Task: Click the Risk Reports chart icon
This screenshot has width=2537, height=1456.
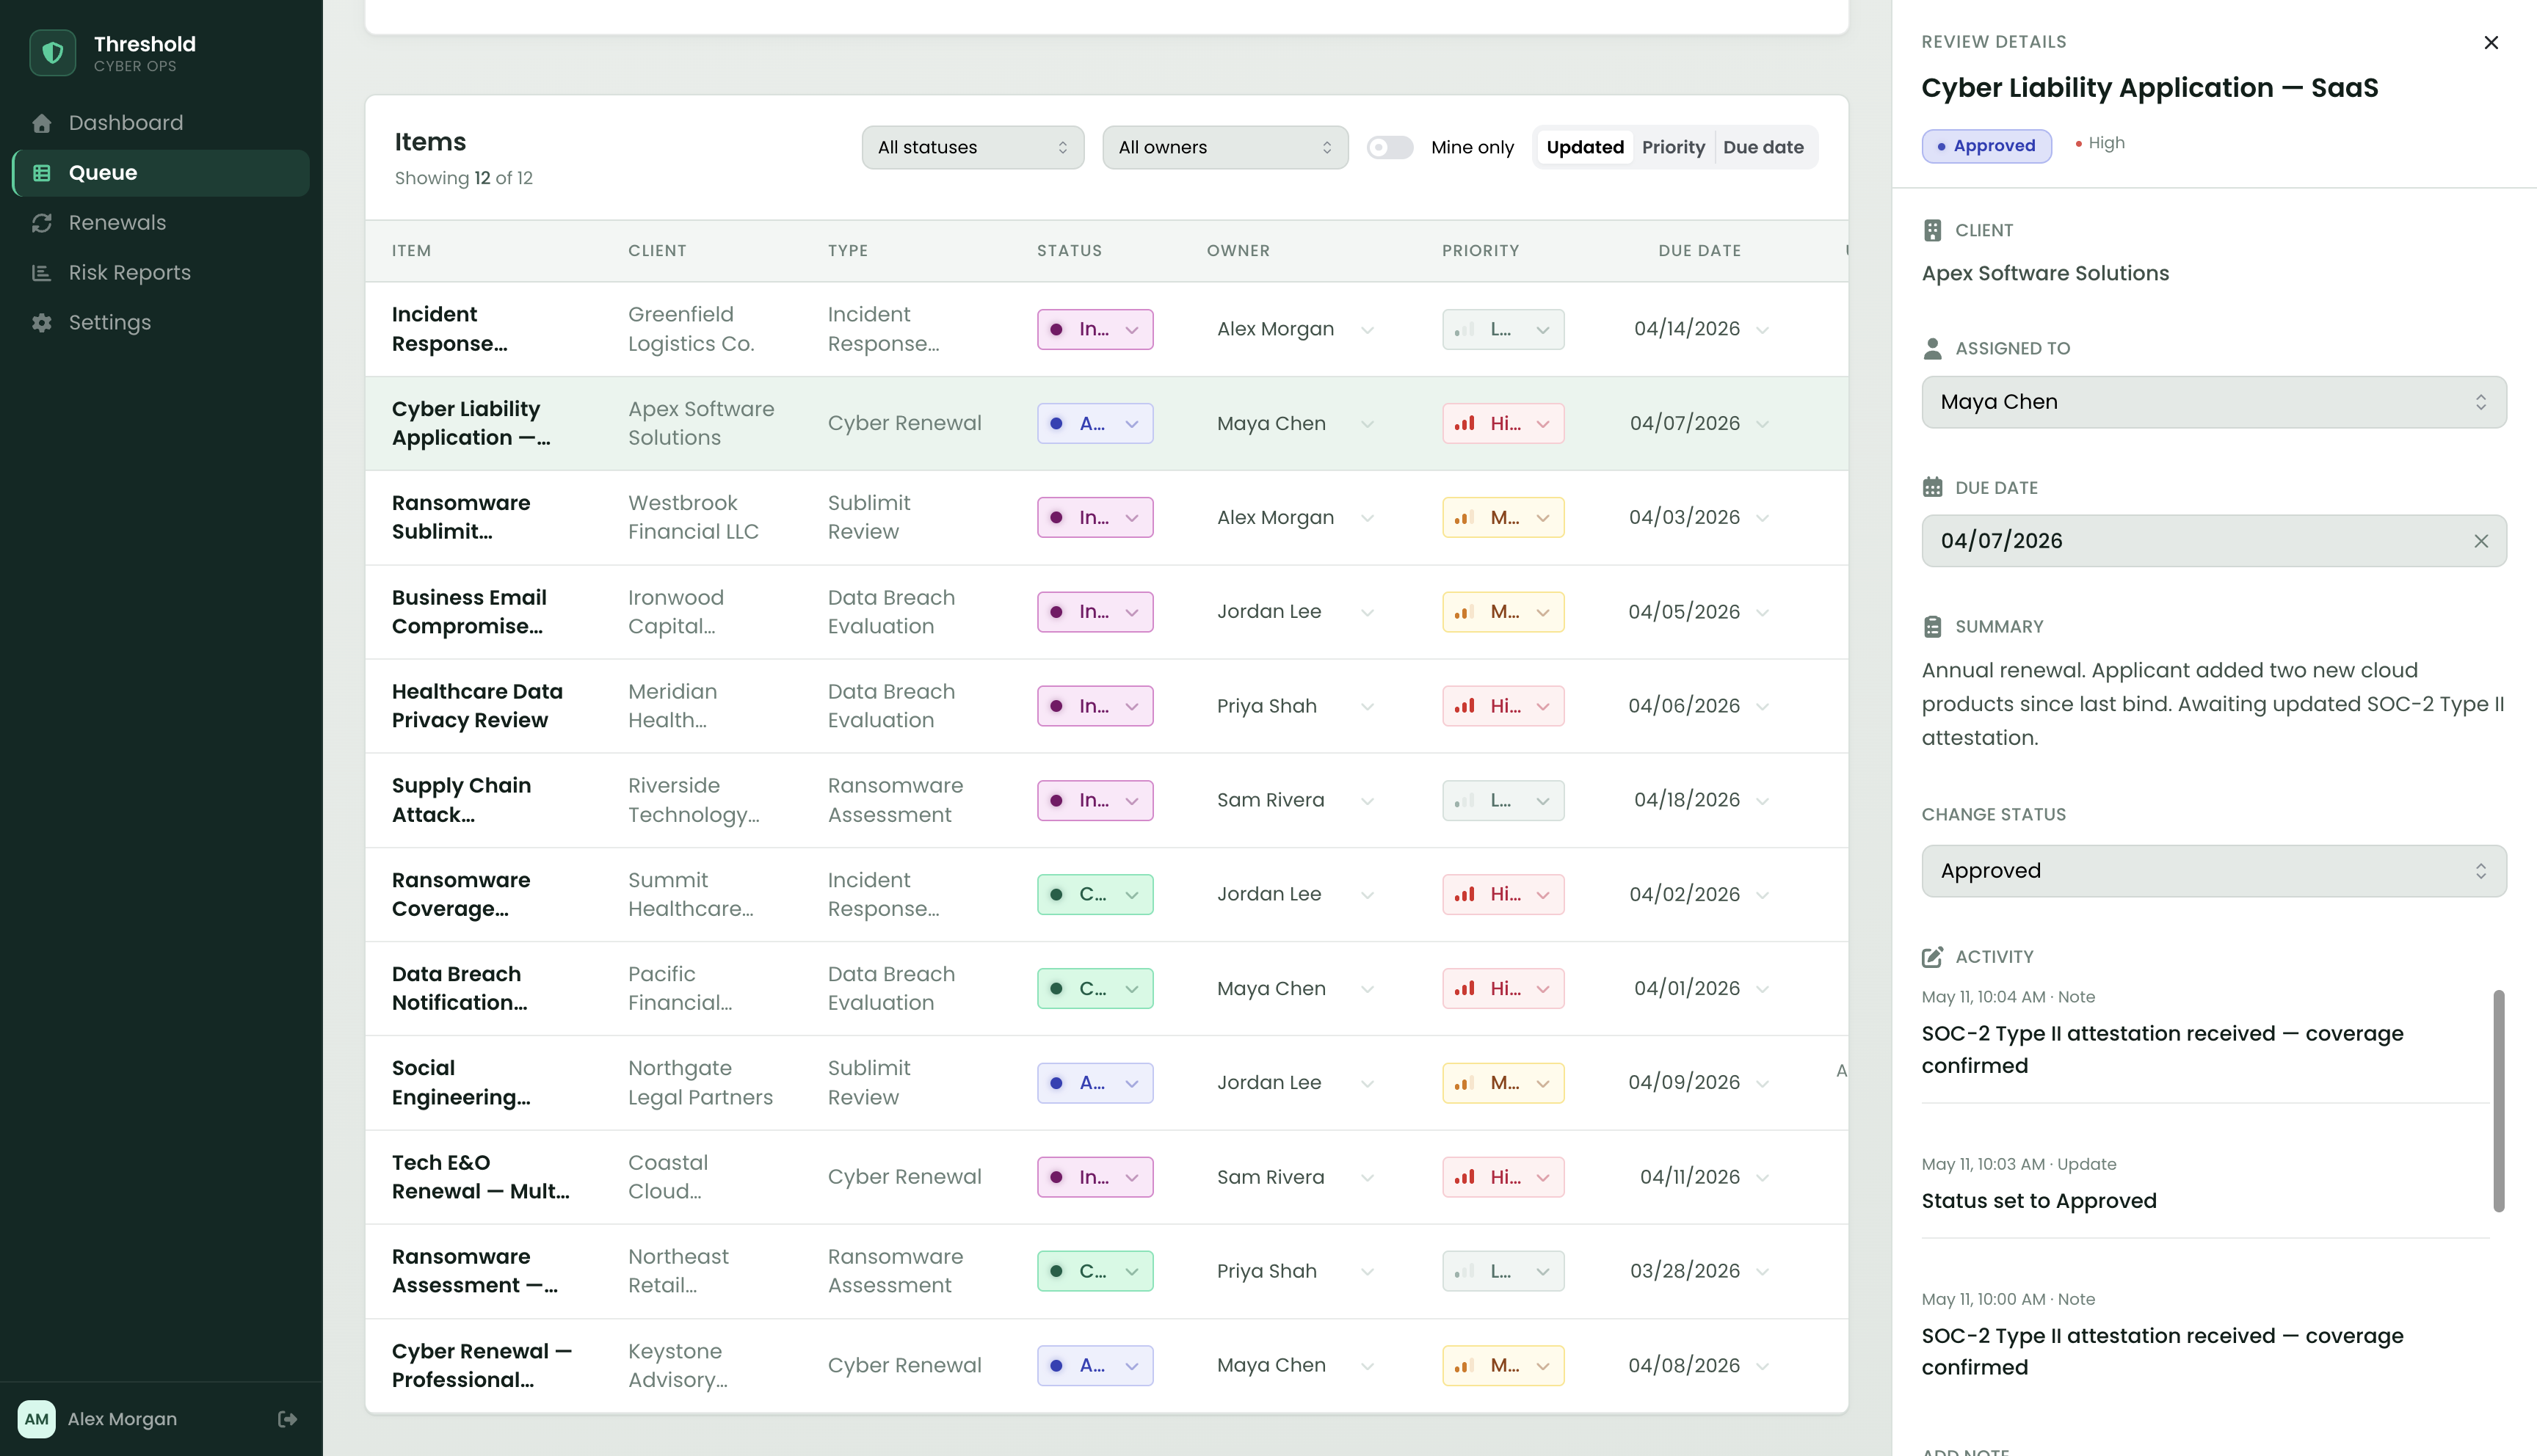Action: (x=42, y=273)
